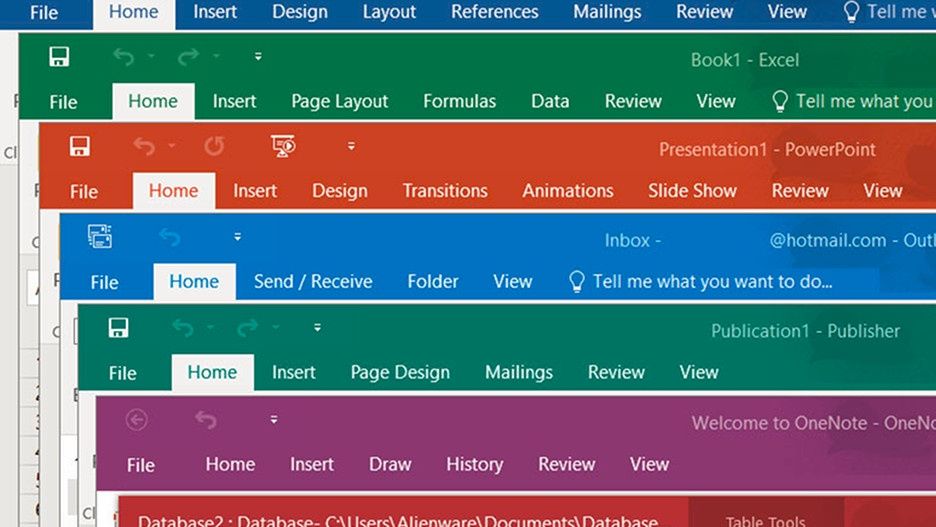
Task: Select the Draw tab in OneNote
Action: 390,464
